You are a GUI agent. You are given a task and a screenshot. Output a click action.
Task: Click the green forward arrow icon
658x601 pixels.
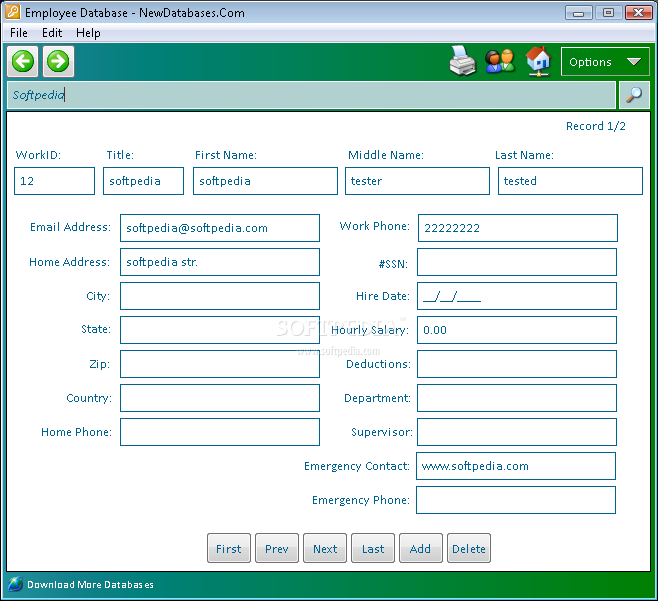(58, 62)
